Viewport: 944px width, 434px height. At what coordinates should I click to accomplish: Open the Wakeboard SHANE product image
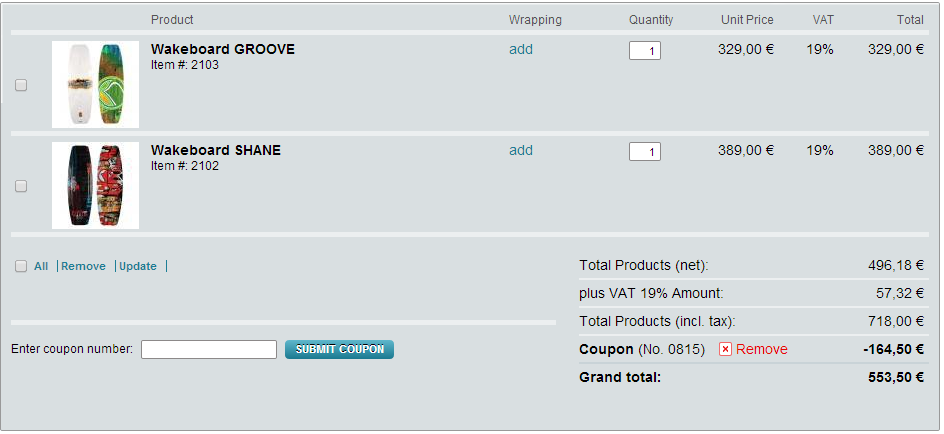click(95, 185)
